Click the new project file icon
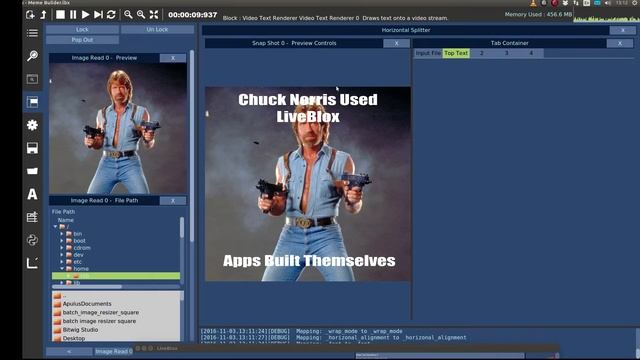Image resolution: width=640 pixels, height=360 pixels. click(30, 15)
